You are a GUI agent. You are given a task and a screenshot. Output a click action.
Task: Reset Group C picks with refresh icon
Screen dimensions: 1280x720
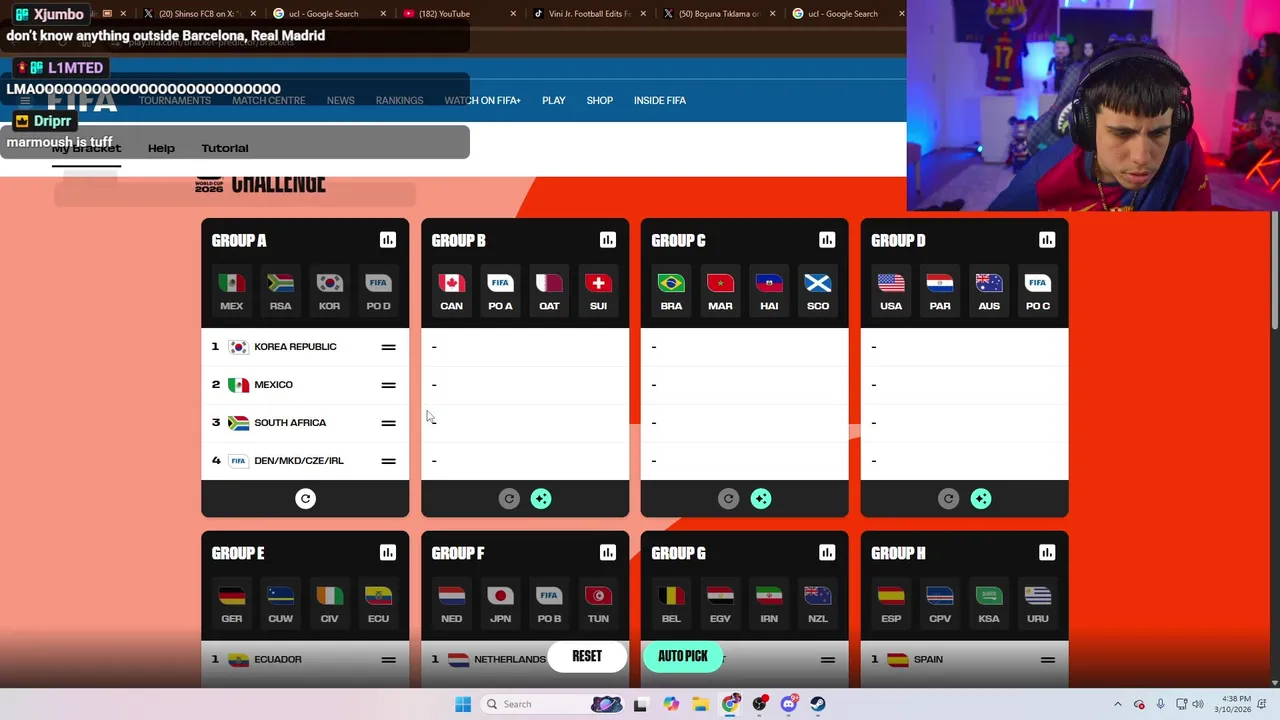728,498
